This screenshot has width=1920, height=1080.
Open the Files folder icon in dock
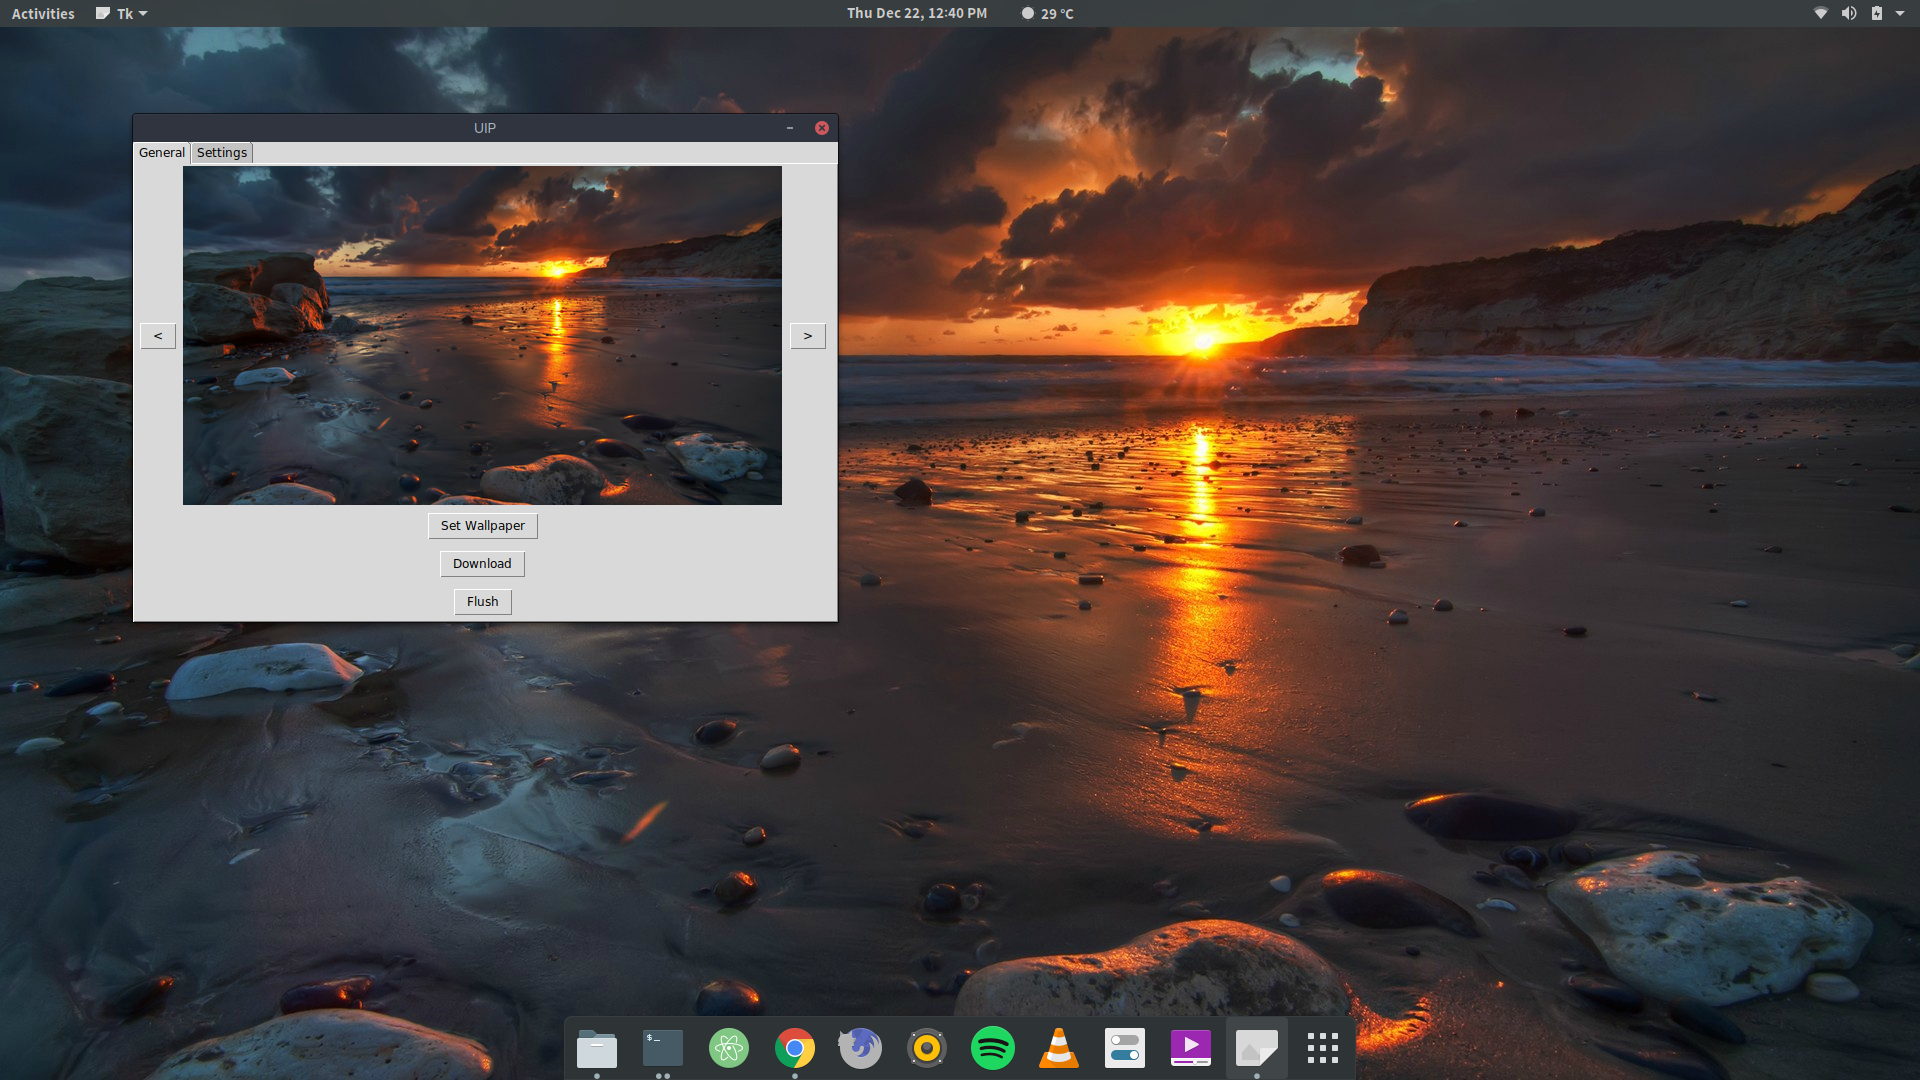pos(597,1049)
